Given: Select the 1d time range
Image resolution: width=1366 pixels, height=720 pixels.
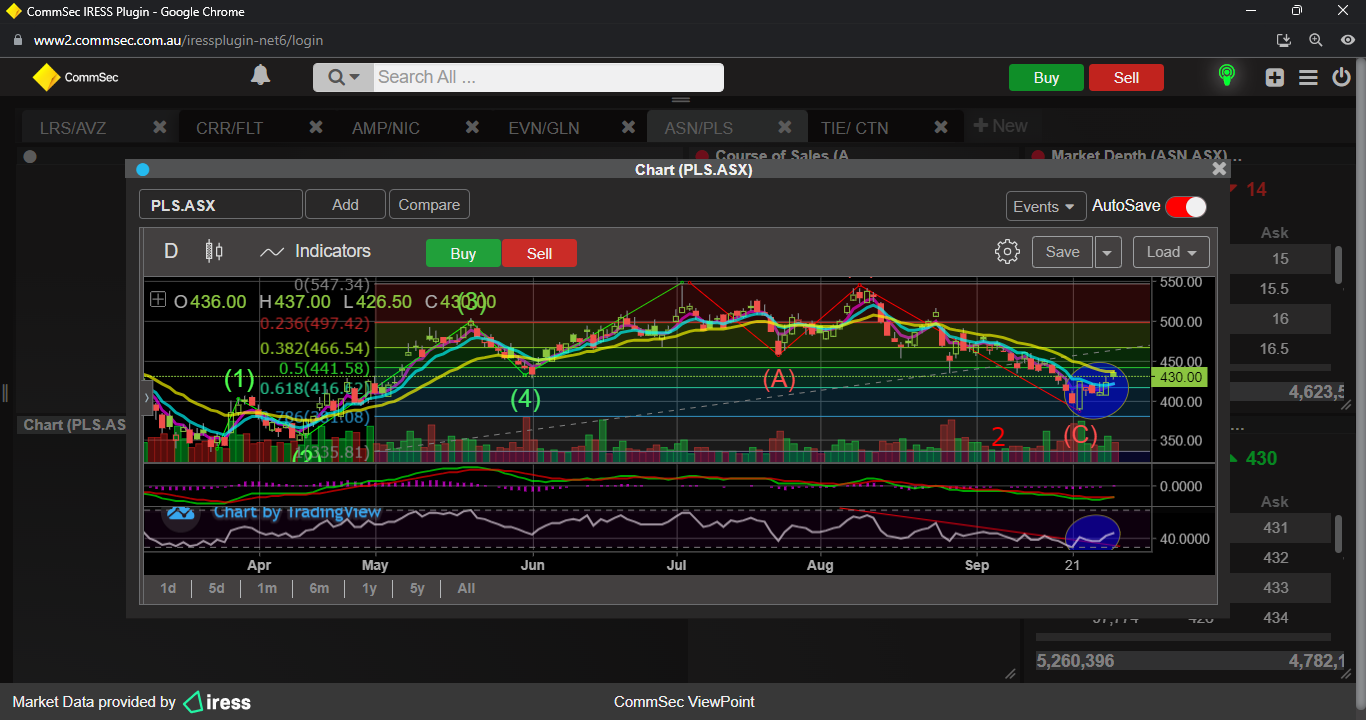Looking at the screenshot, I should pyautogui.click(x=168, y=588).
